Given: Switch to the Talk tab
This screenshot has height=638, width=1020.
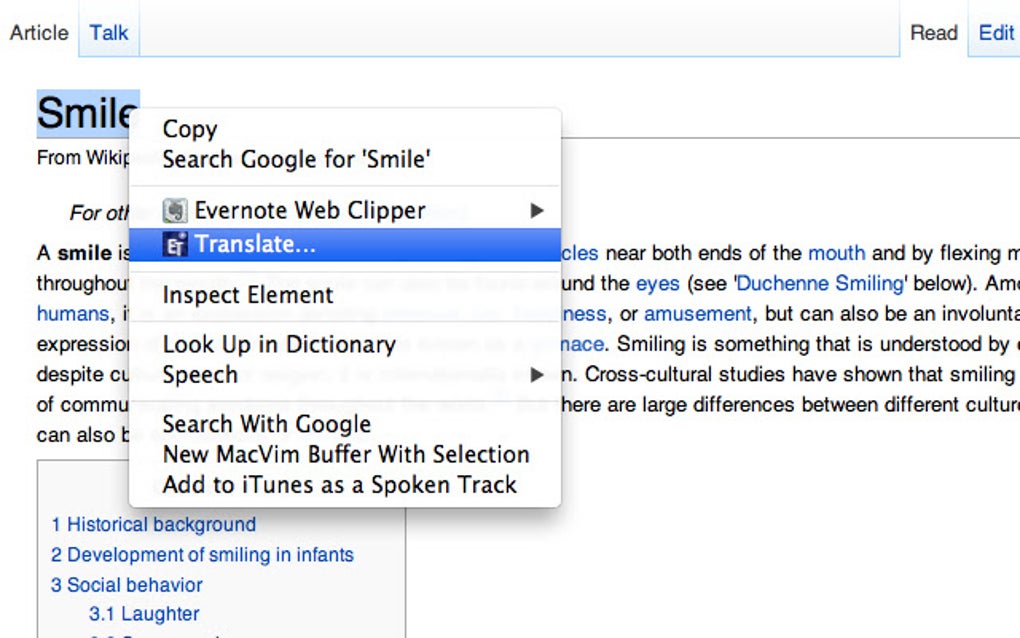Looking at the screenshot, I should coord(109,32).
